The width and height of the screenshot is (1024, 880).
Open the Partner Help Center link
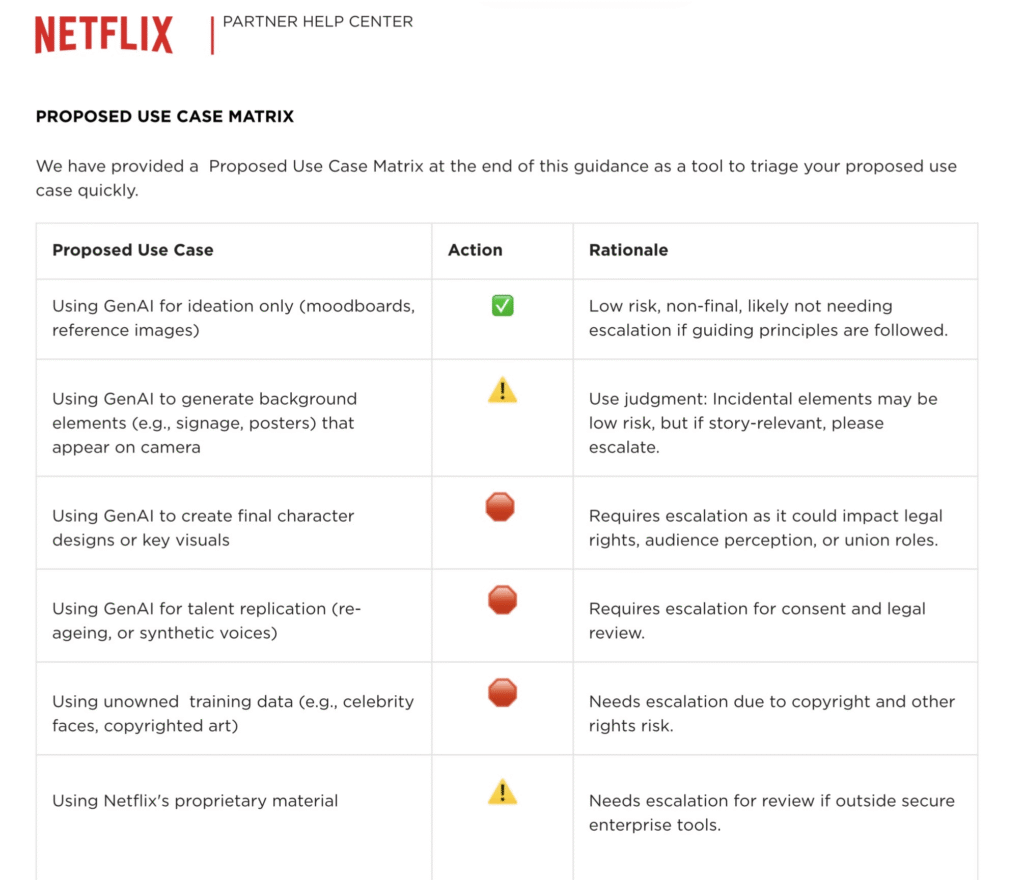317,22
